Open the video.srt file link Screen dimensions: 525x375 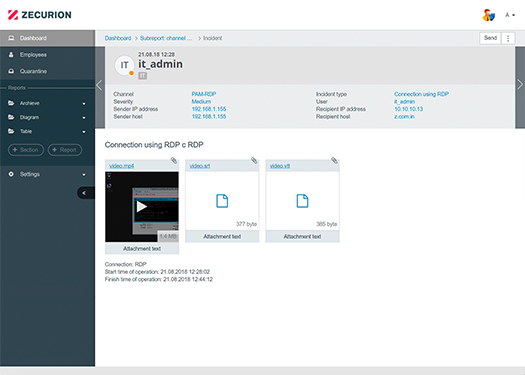point(200,166)
